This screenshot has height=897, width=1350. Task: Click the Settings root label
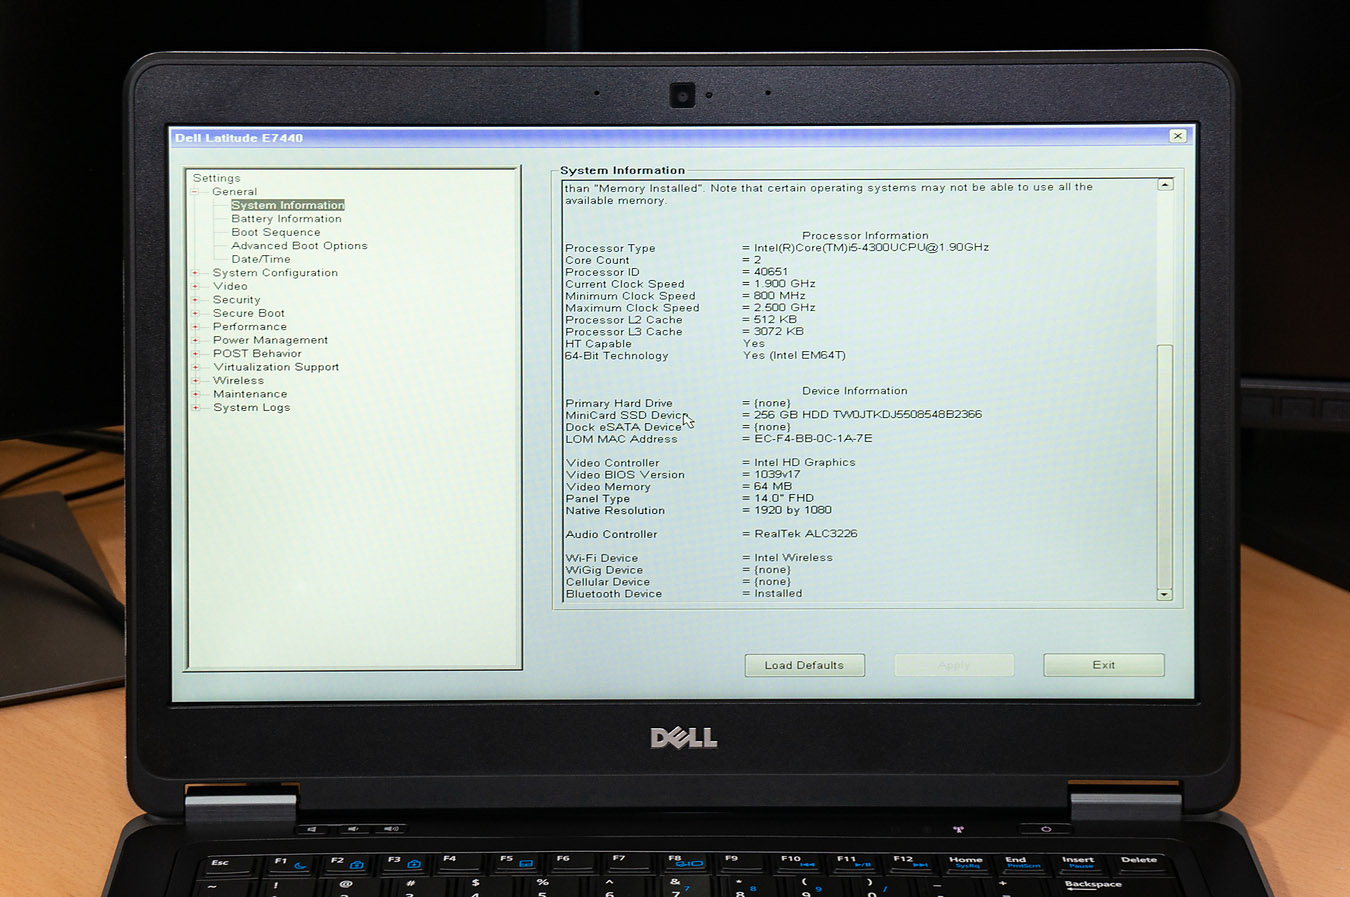click(217, 178)
